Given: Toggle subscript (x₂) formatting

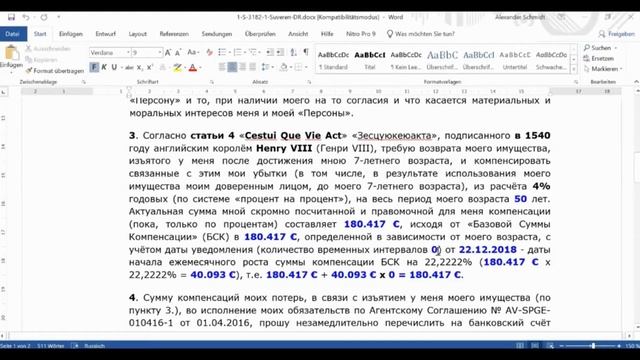Looking at the screenshot, I should coord(140,67).
